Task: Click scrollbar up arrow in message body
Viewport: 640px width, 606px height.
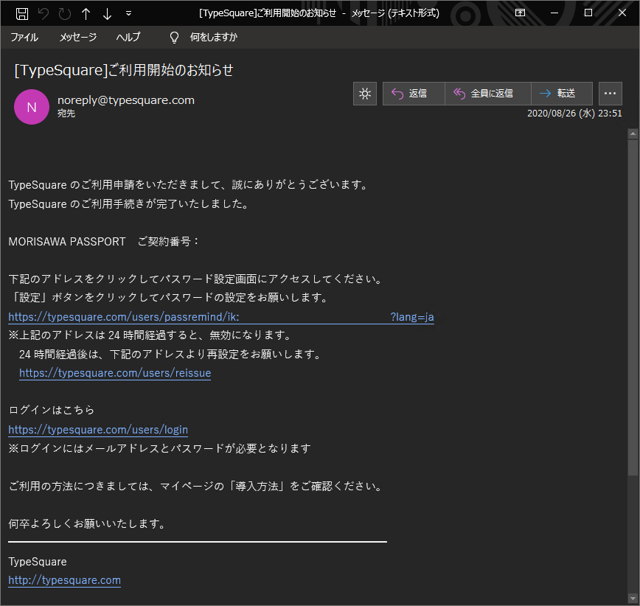Action: 633,134
